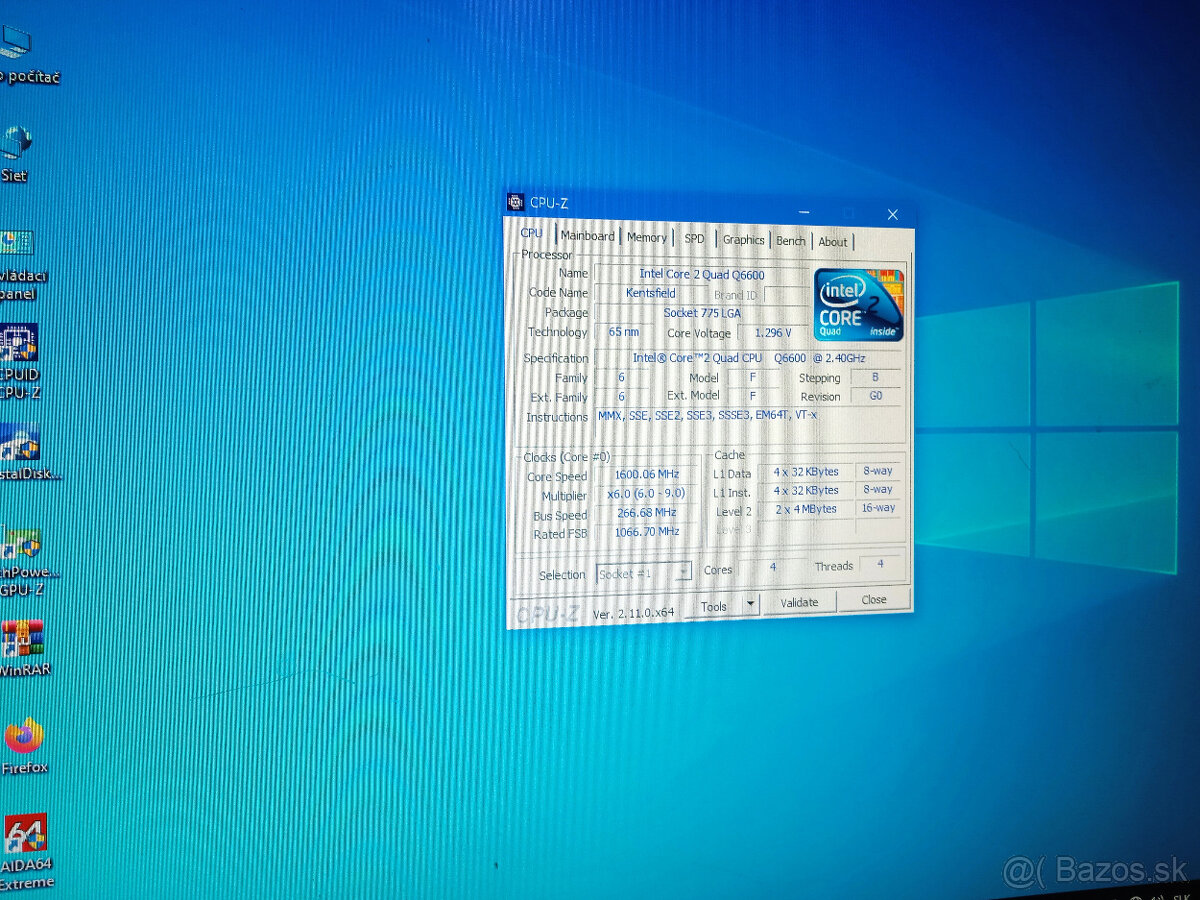The width and height of the screenshot is (1200, 900).
Task: Click the Socket 775 LGA package value
Action: pos(702,313)
